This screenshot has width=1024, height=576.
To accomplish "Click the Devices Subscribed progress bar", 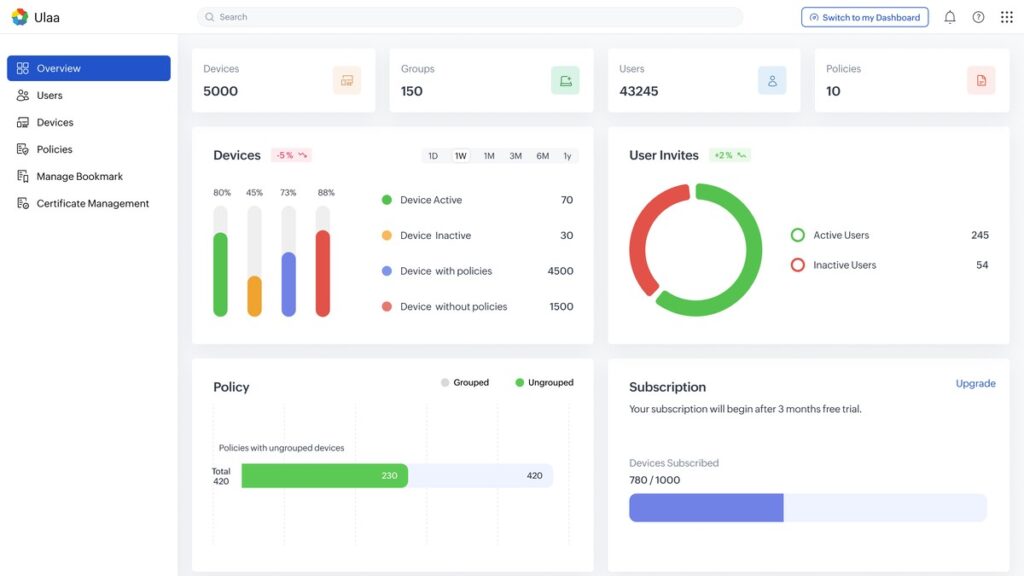I will pos(807,507).
